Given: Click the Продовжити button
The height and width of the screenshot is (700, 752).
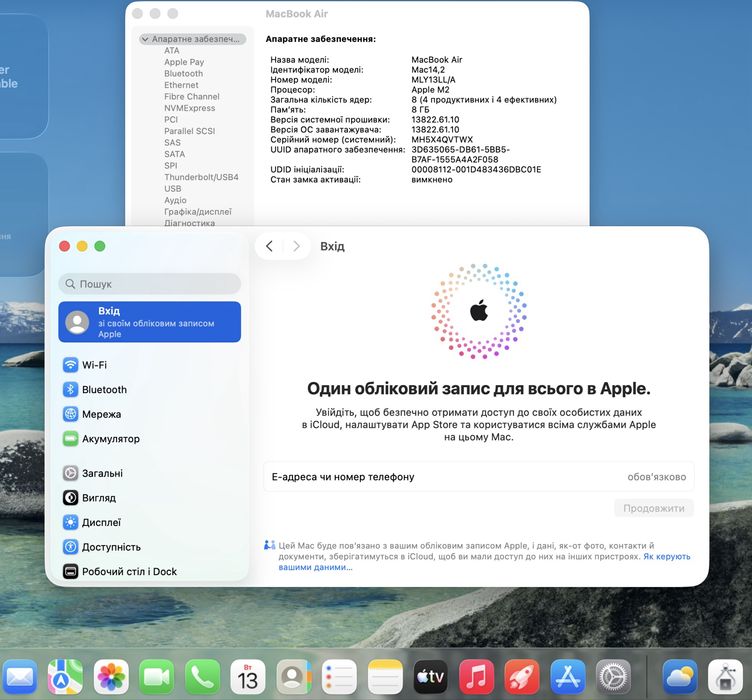Looking at the screenshot, I should tap(654, 508).
